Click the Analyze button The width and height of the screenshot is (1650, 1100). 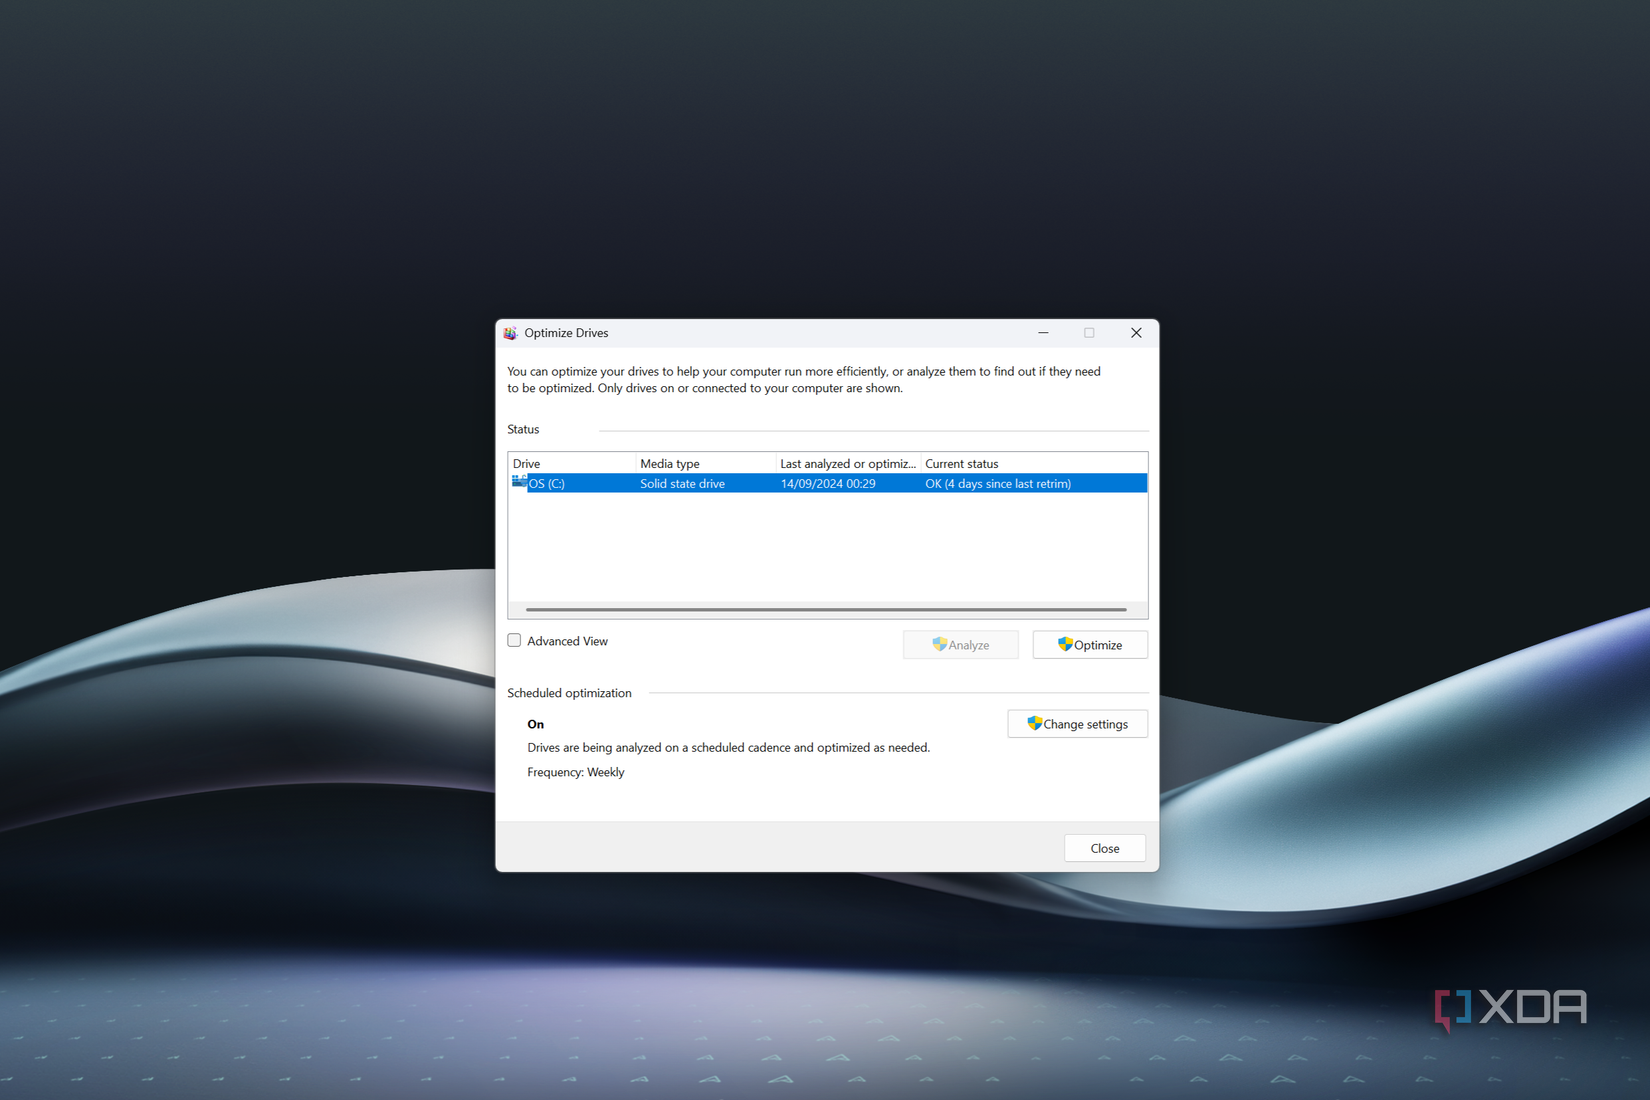(x=960, y=644)
